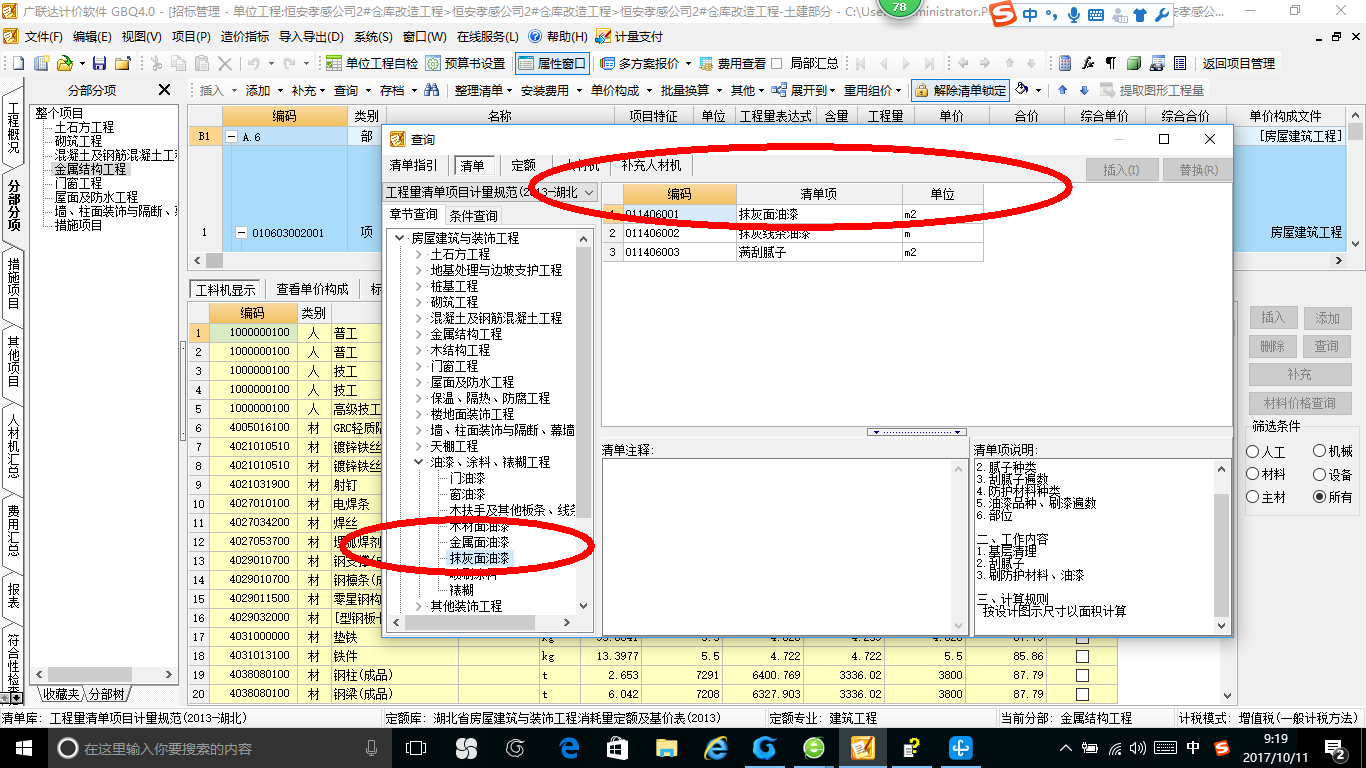This screenshot has height=768, width=1366.
Task: Select the 满刮腻子 row in results table
Action: coord(792,252)
